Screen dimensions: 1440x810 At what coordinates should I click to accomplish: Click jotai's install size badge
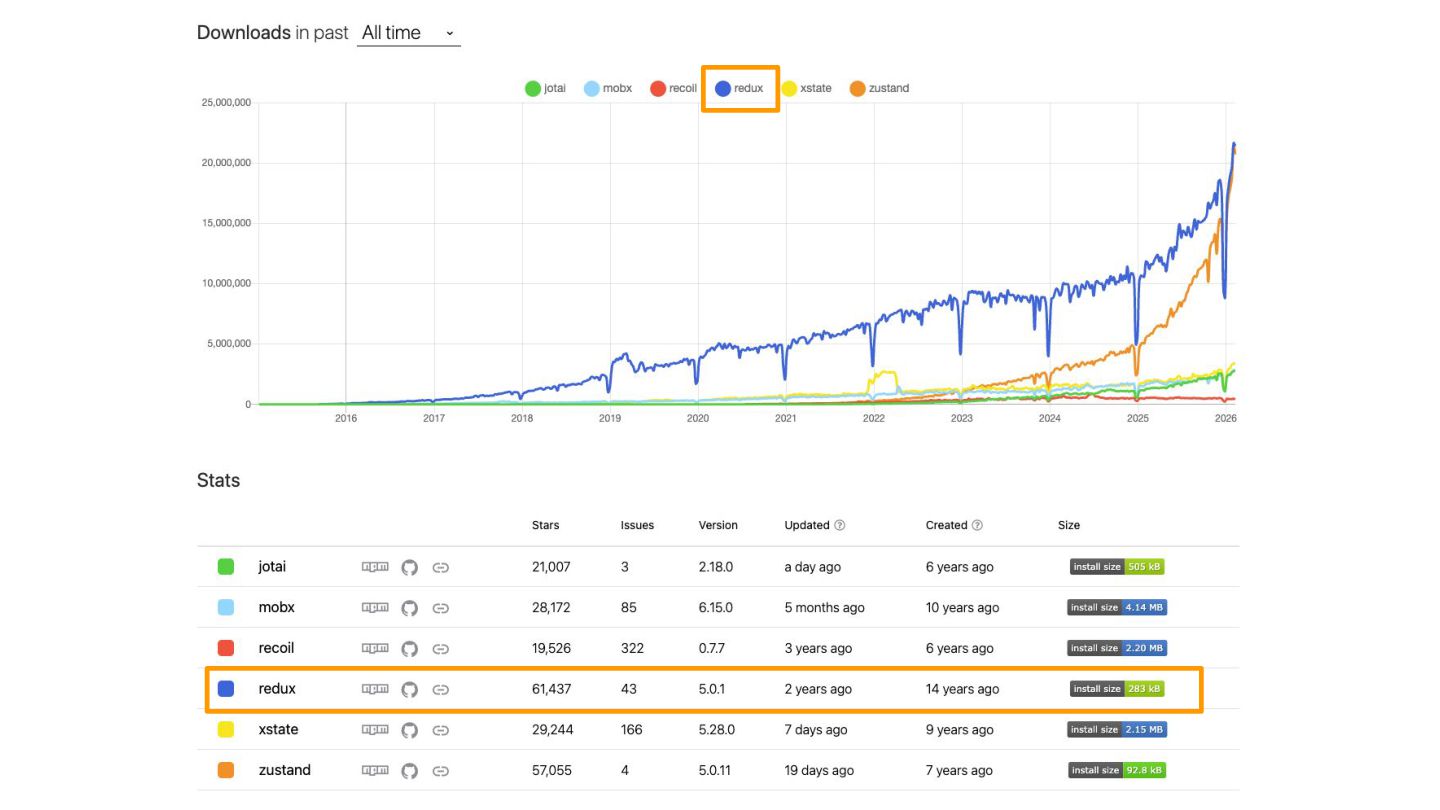click(x=1116, y=567)
